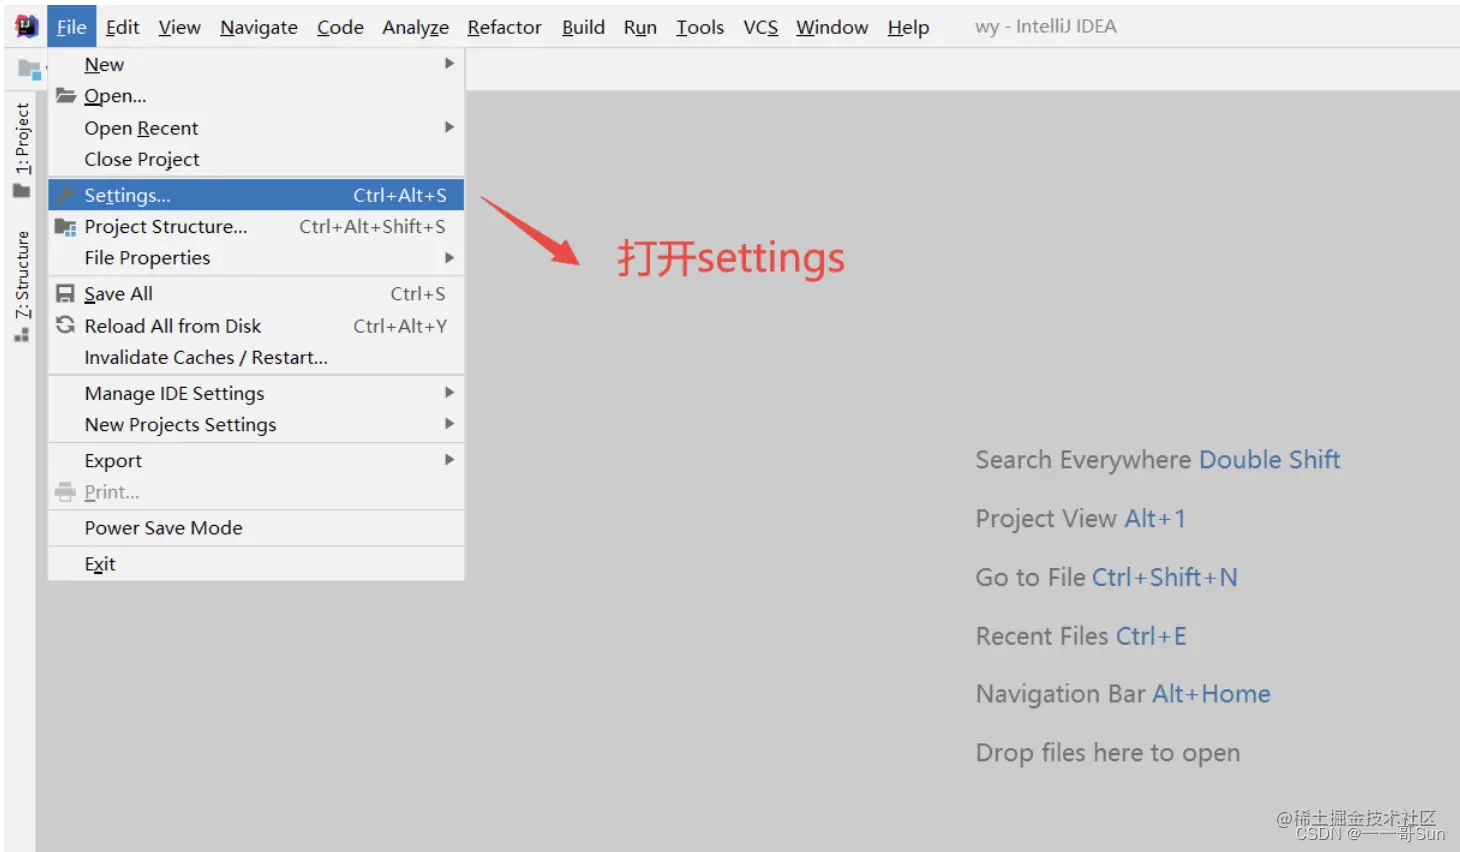This screenshot has height=852, width=1460.
Task: Click the wrench icon beside Settings...
Action: coord(66,195)
